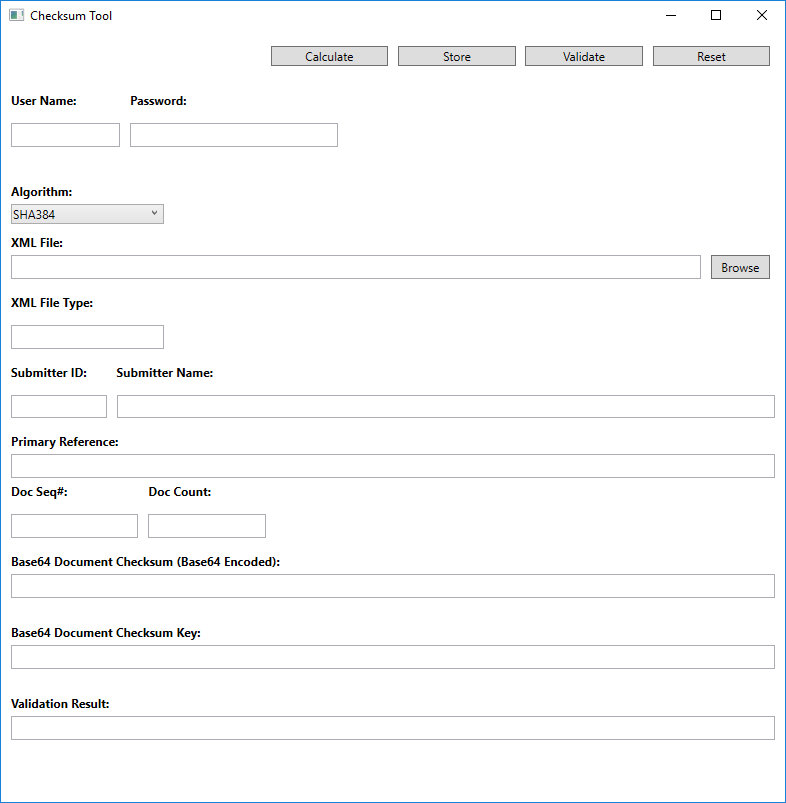Click the Store button
786x803 pixels.
pos(456,57)
